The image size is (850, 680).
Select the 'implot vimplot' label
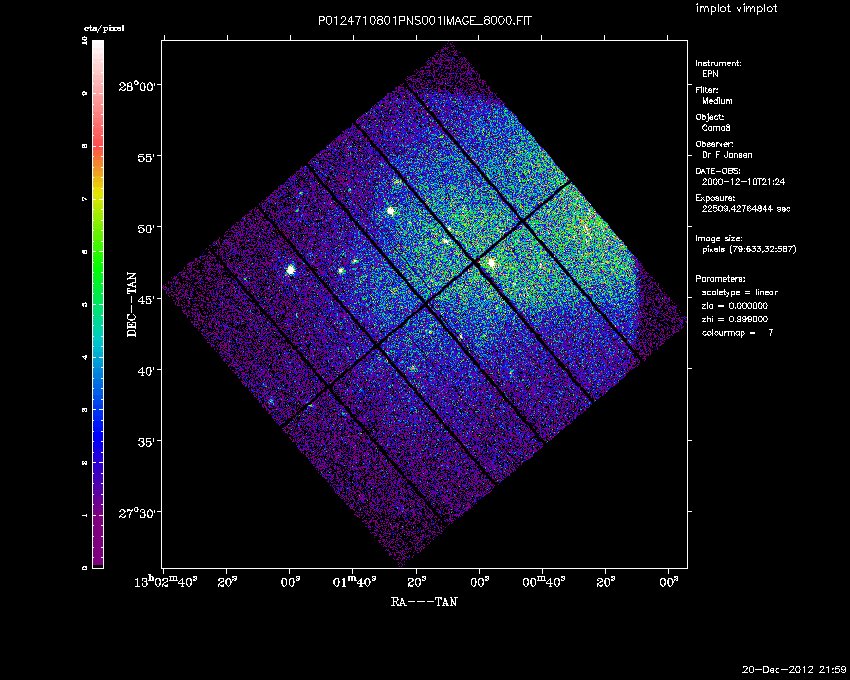coord(736,8)
